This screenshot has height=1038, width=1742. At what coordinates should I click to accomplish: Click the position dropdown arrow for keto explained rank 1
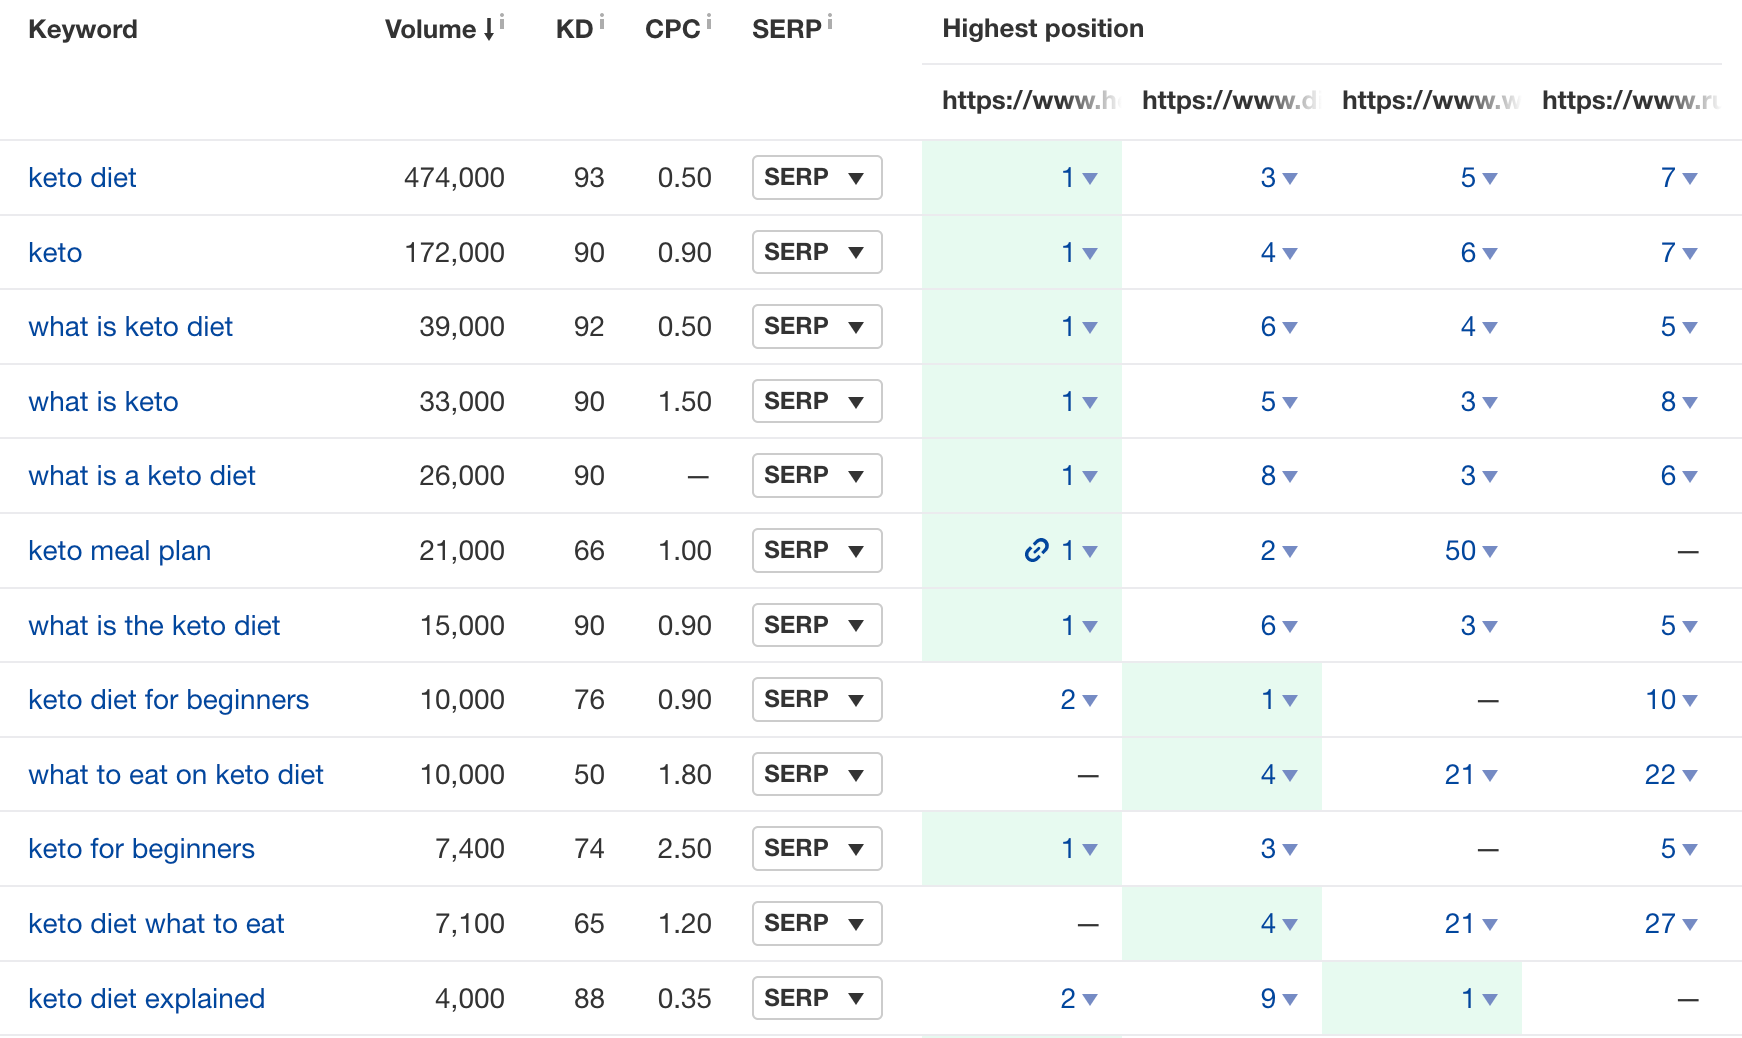1489,998
